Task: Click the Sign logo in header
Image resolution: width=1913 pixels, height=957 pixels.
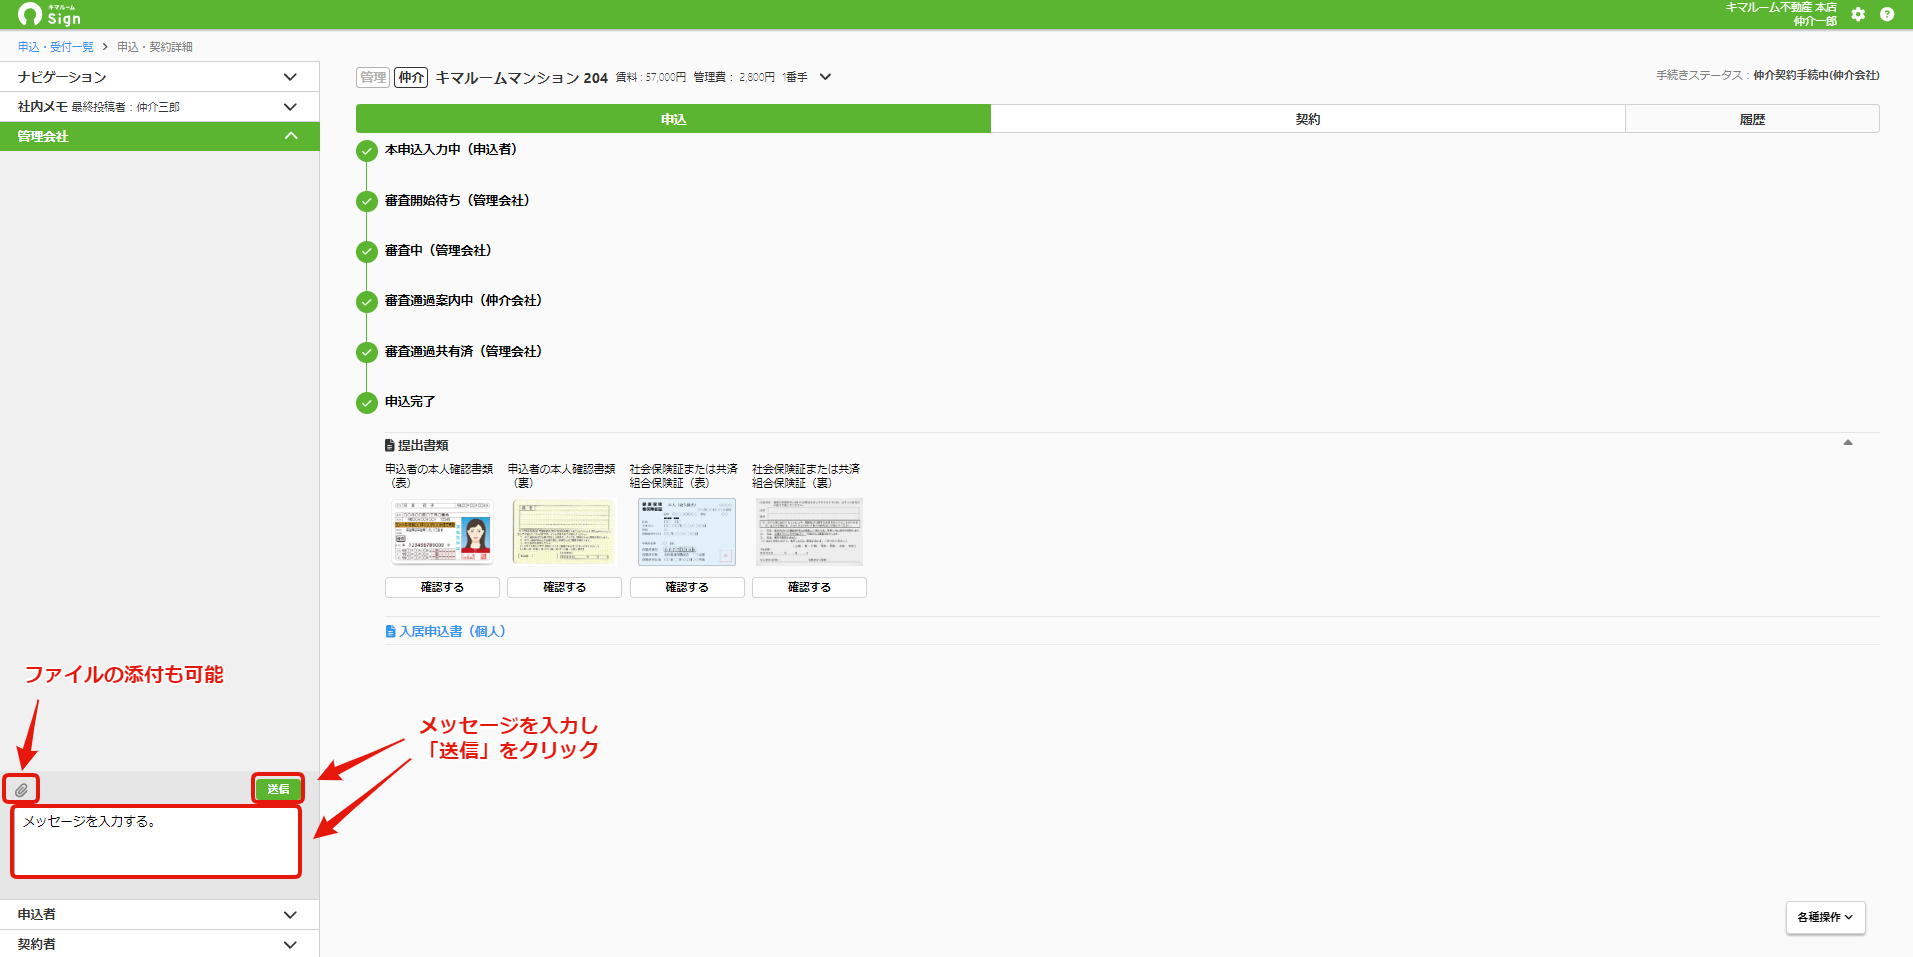Action: click(49, 14)
